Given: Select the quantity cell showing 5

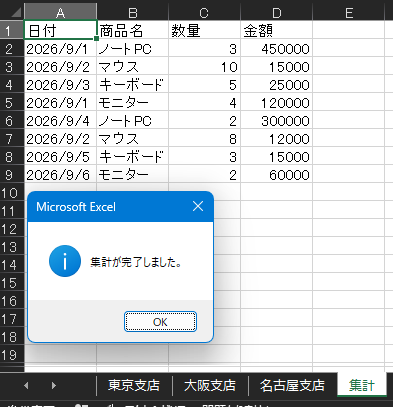Looking at the screenshot, I should [204, 85].
